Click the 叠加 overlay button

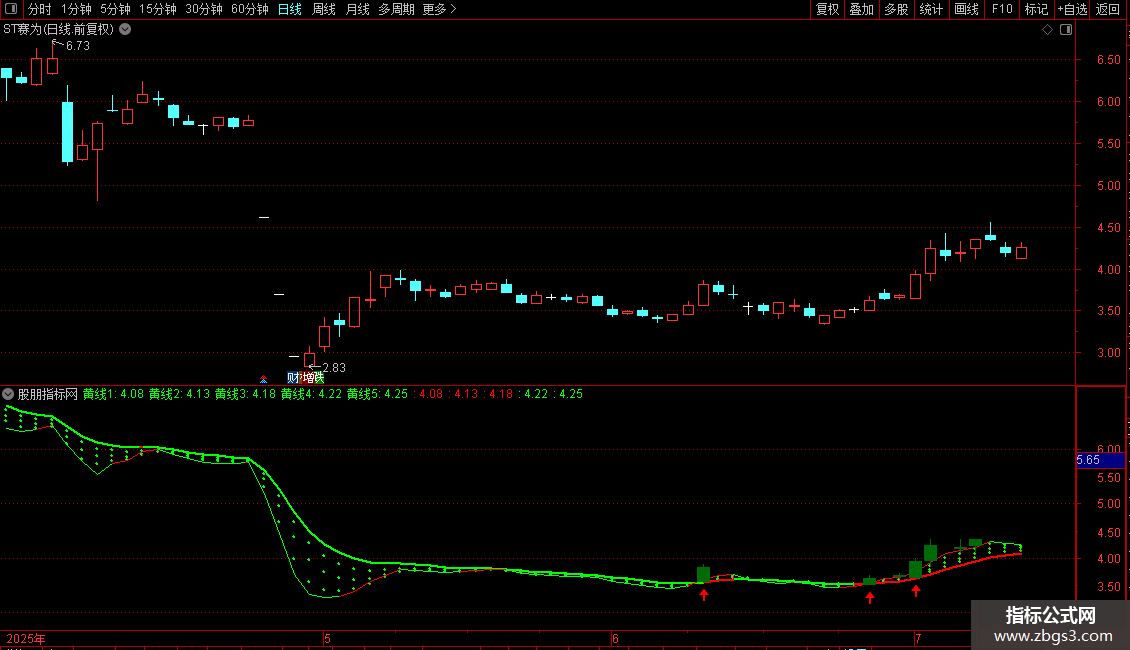tap(861, 9)
